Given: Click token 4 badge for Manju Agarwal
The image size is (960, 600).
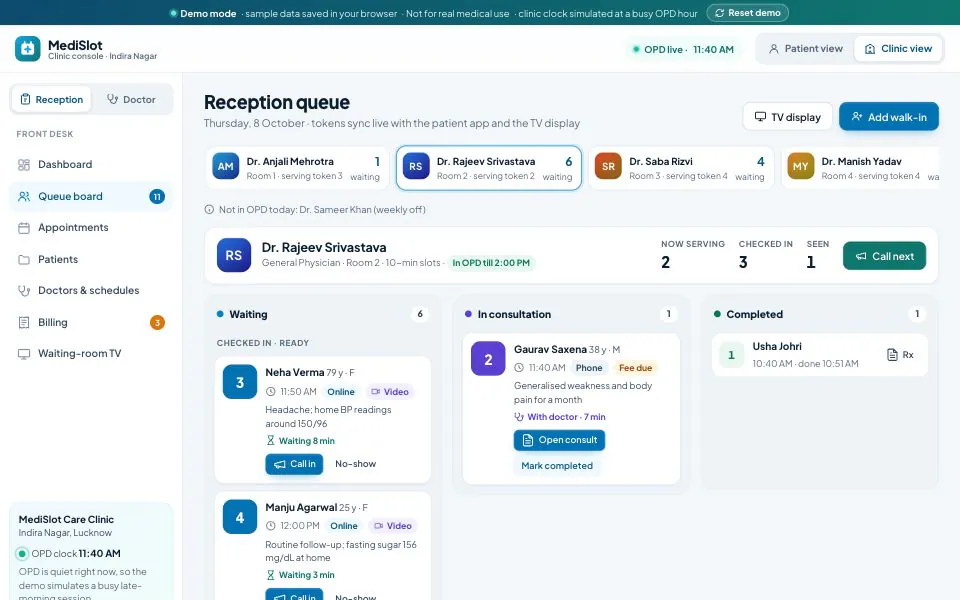Looking at the screenshot, I should click(240, 517).
